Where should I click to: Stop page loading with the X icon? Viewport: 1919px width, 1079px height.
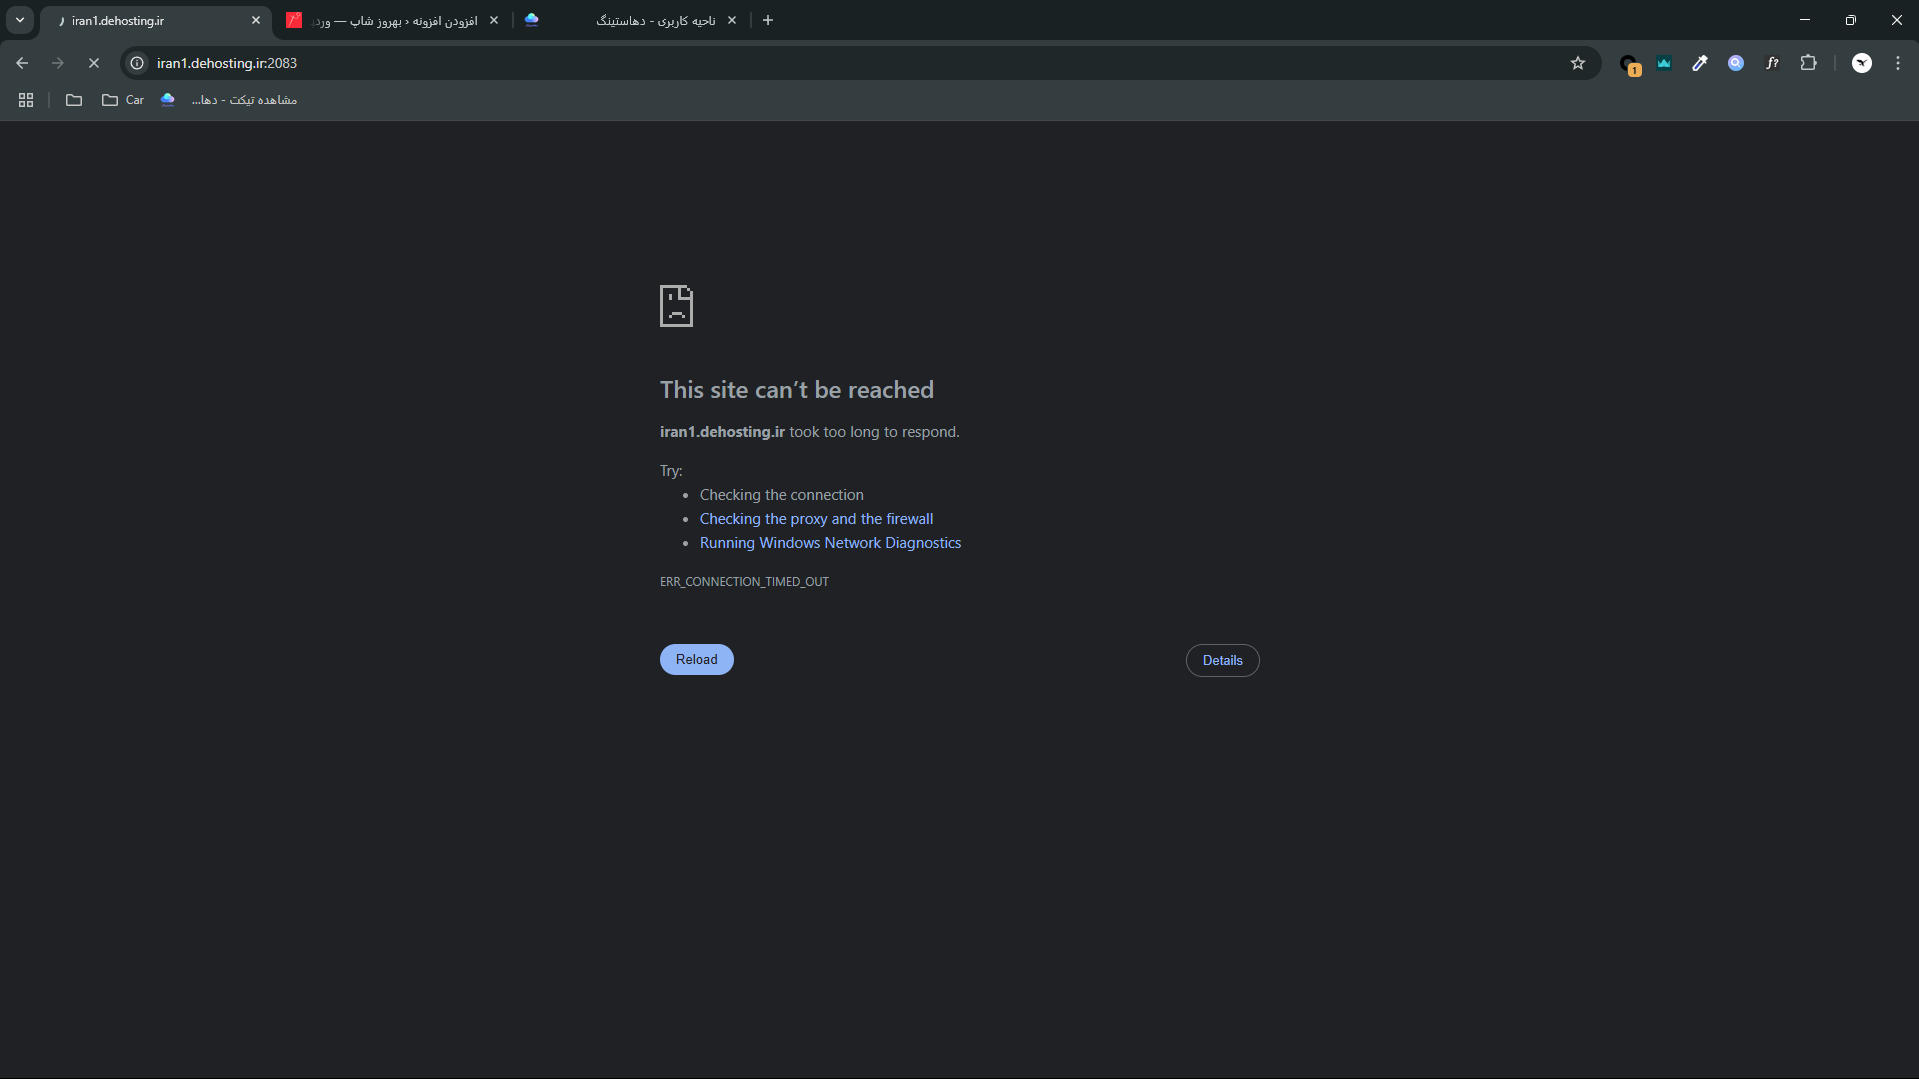click(x=94, y=63)
